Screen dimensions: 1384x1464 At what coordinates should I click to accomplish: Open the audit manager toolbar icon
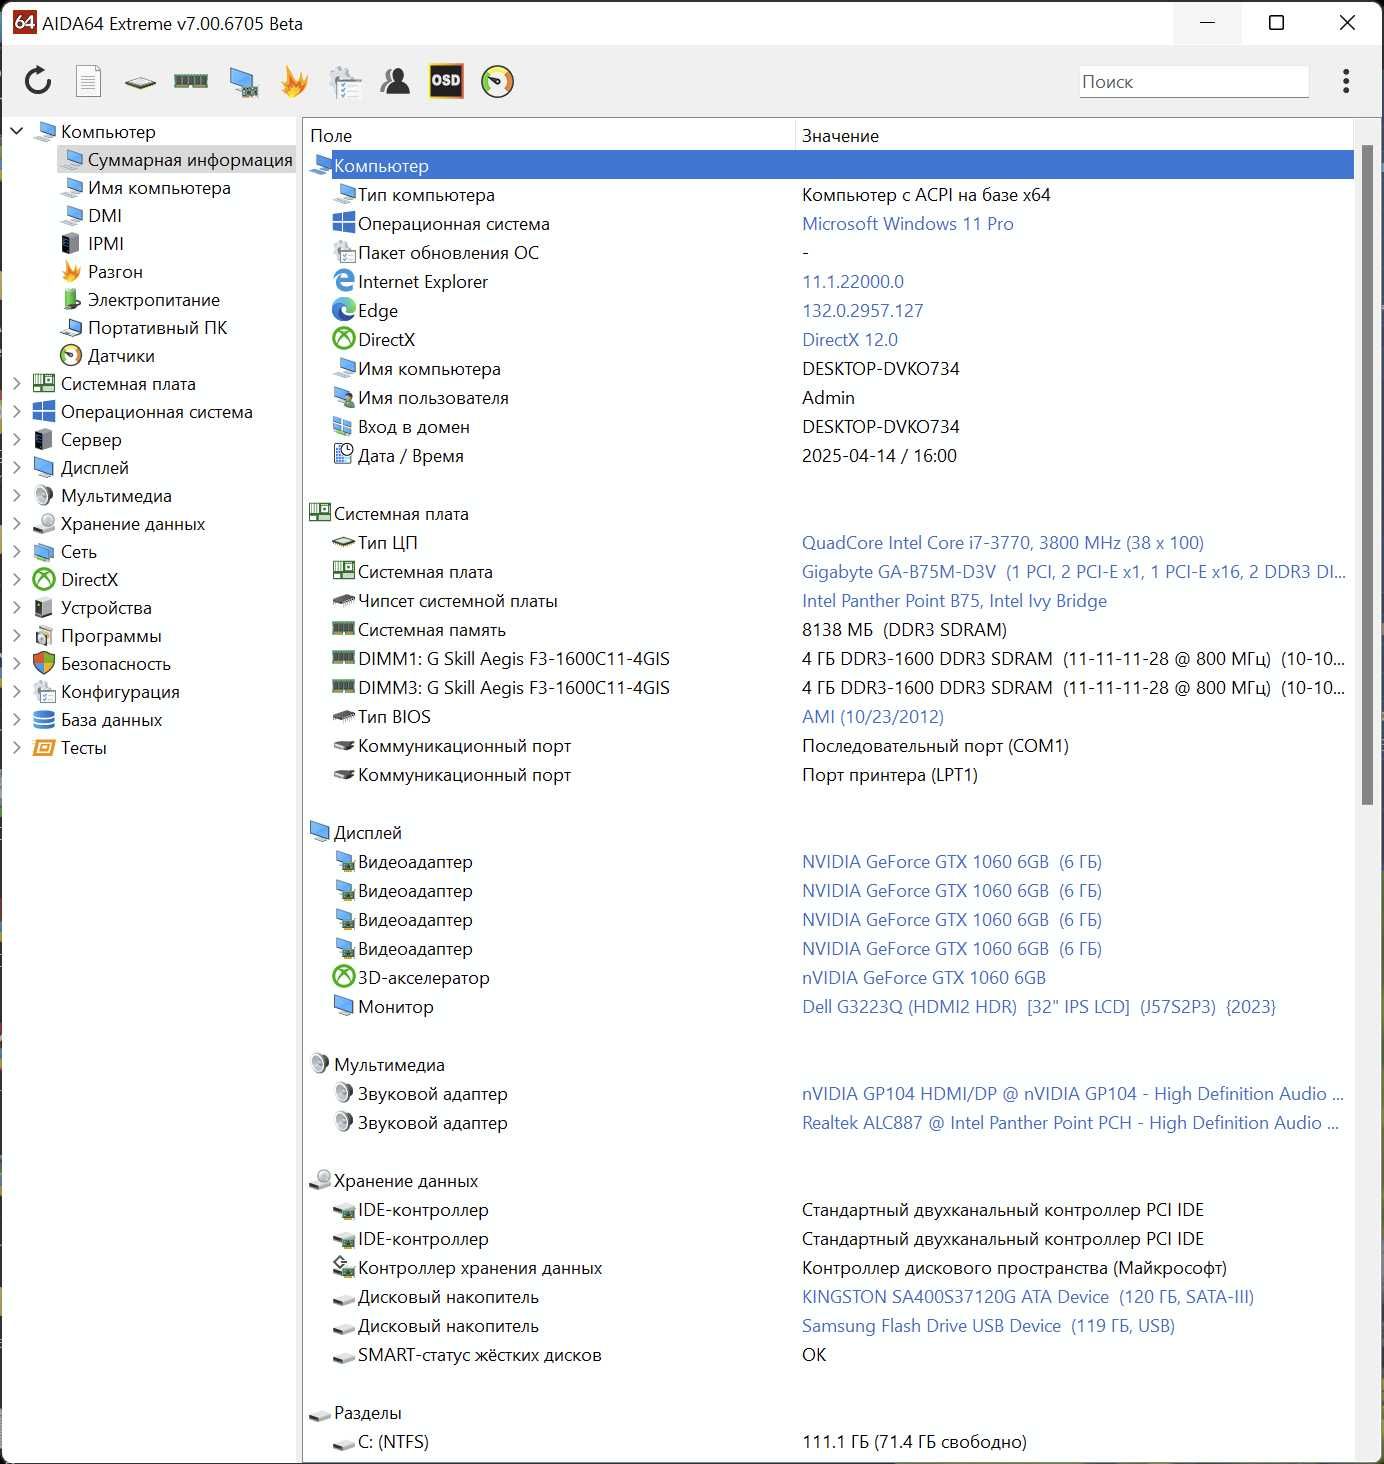(x=345, y=81)
